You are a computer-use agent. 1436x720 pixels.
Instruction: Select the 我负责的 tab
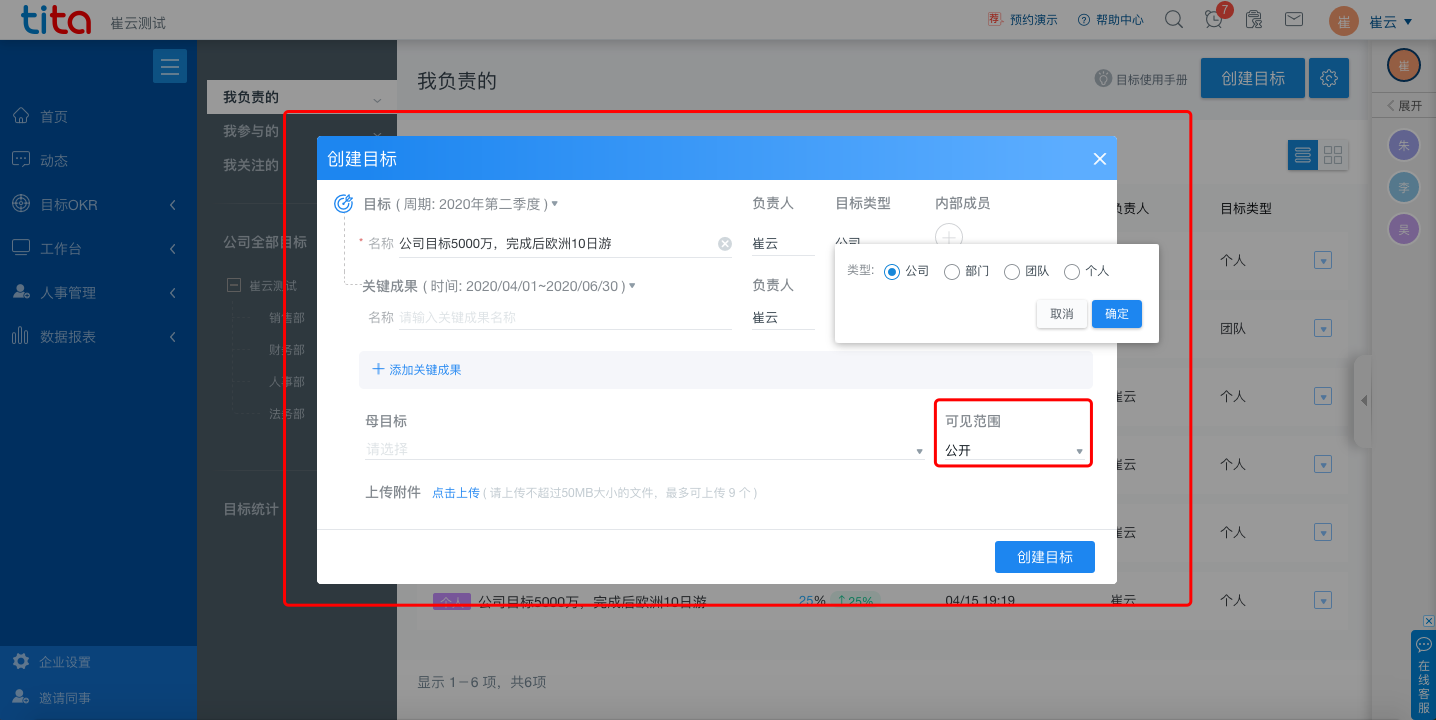point(301,97)
